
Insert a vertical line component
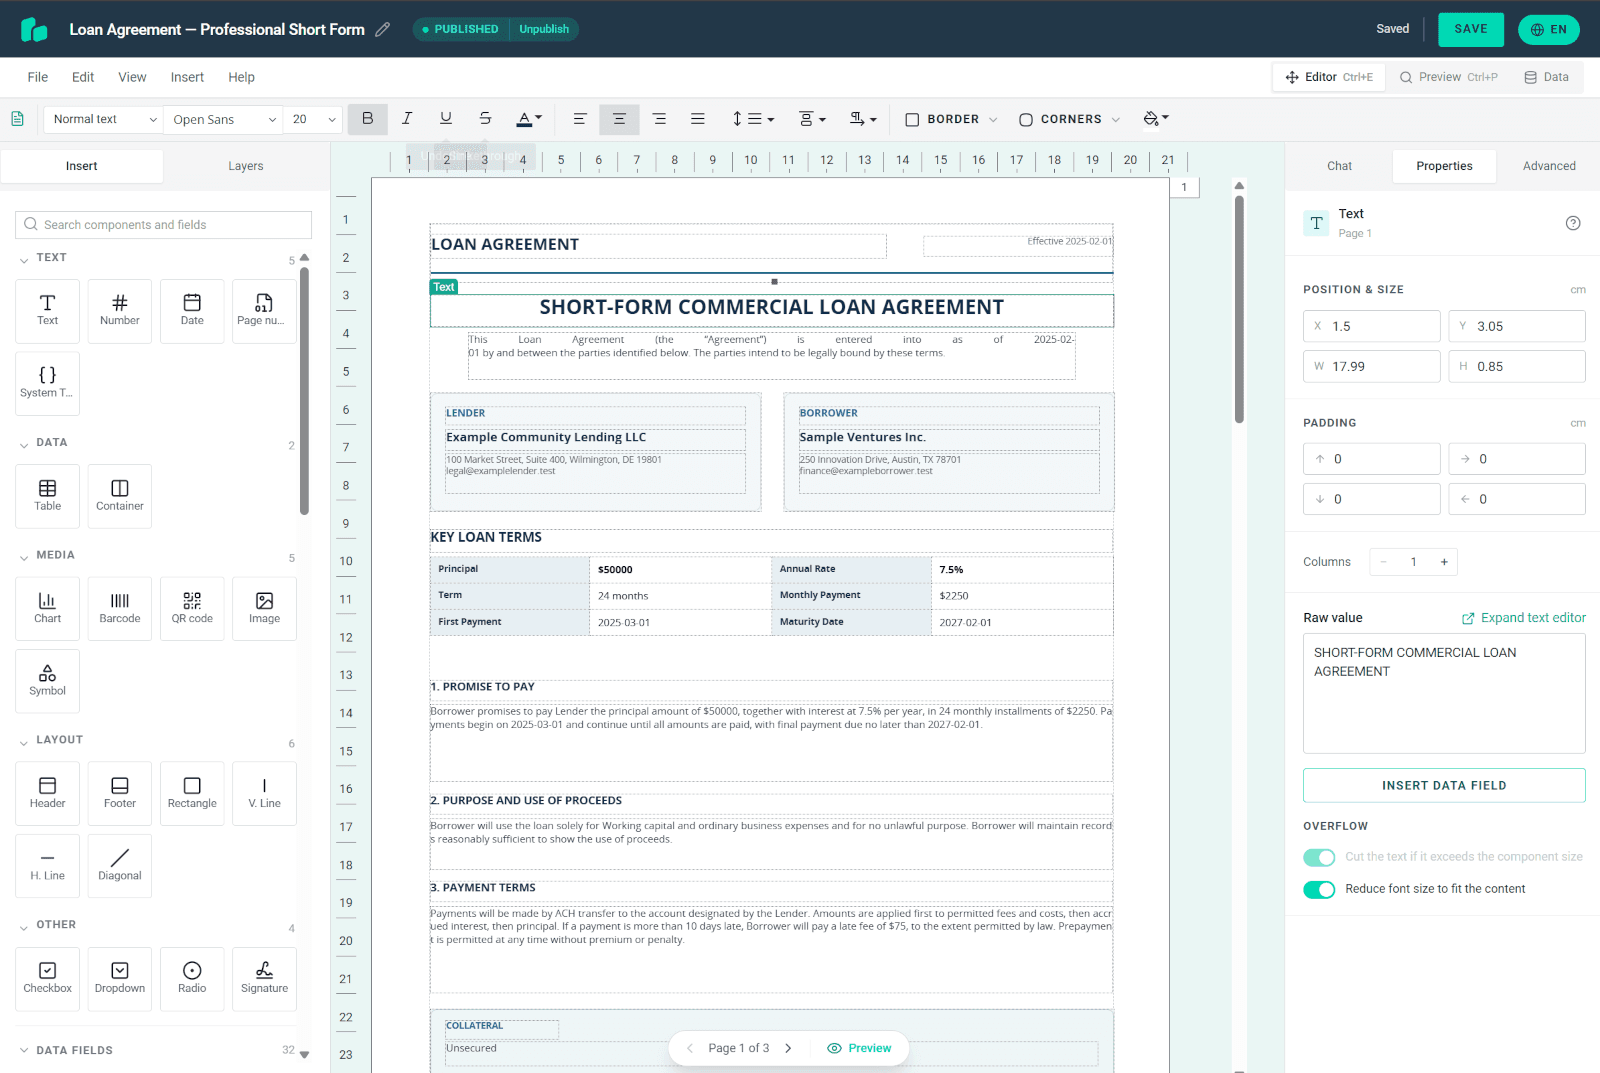click(x=264, y=794)
